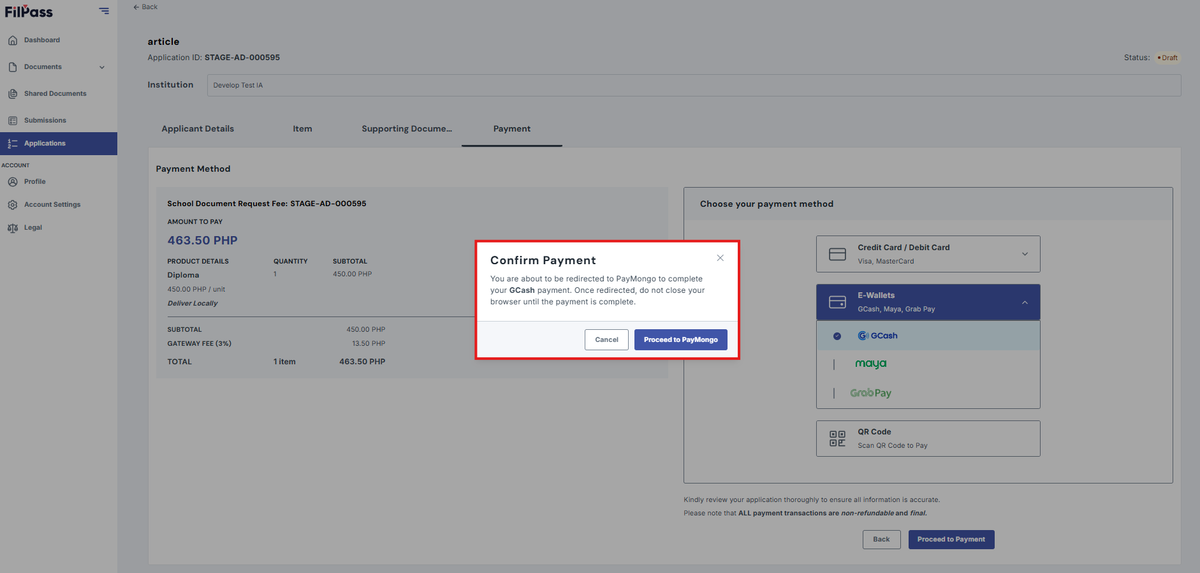Click the GCash logo
This screenshot has height=573, width=1200.
pos(877,336)
